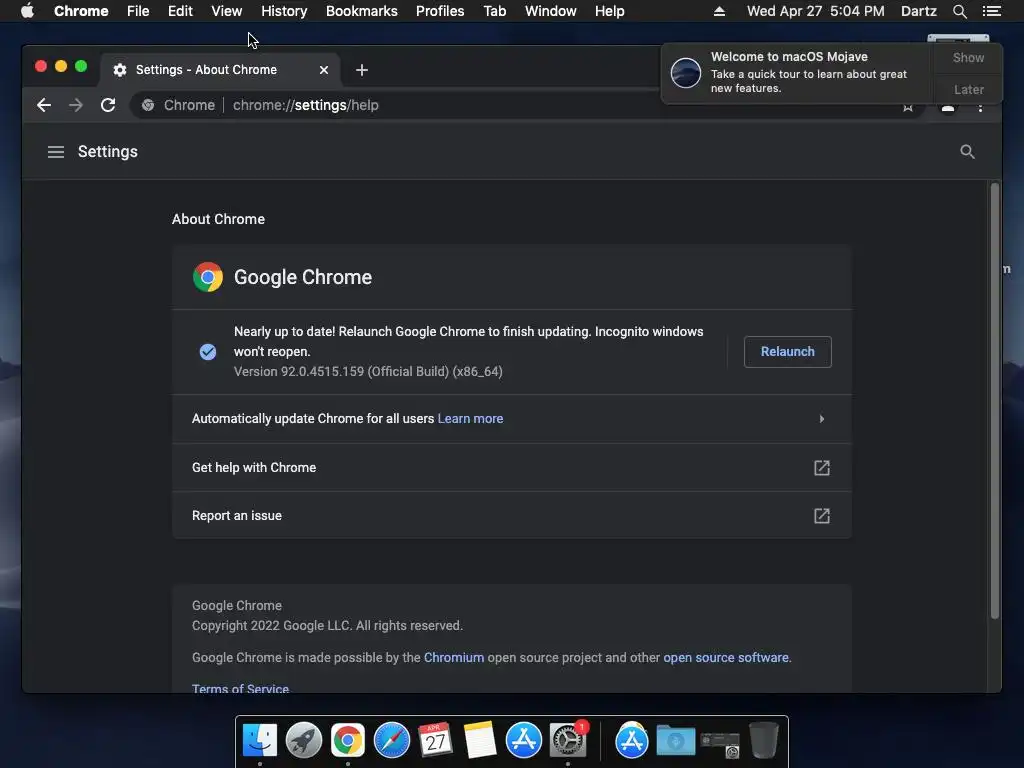Click the date and time in menu bar
1024x768 pixels.
816,11
